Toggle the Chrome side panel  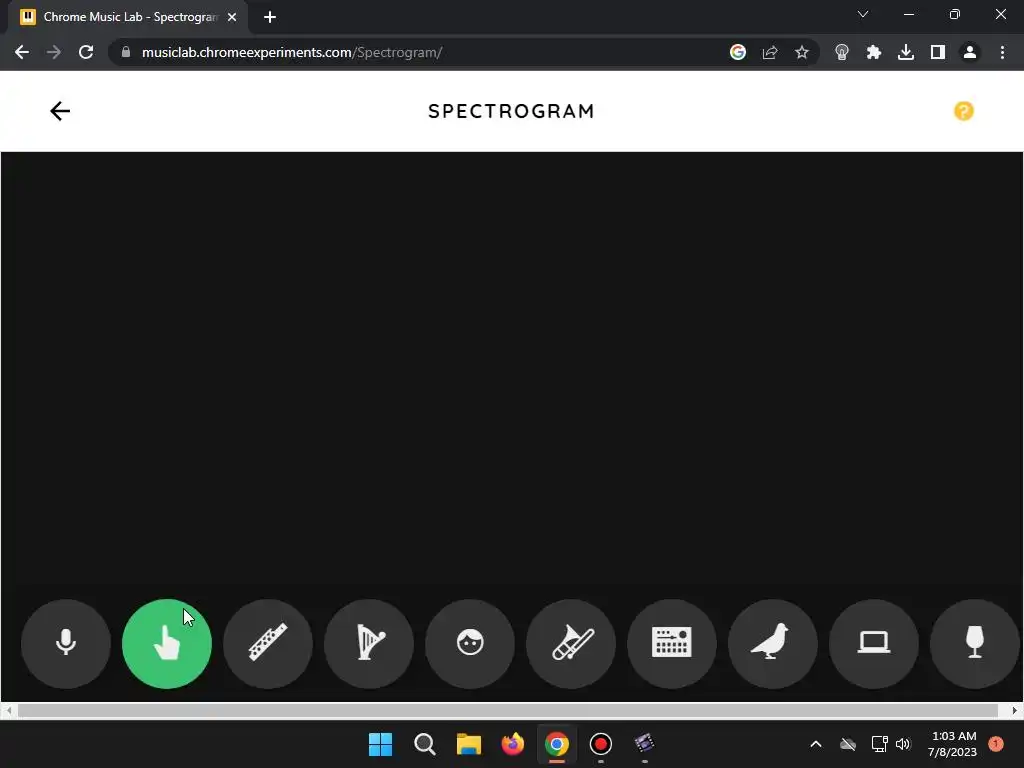pyautogui.click(x=938, y=52)
